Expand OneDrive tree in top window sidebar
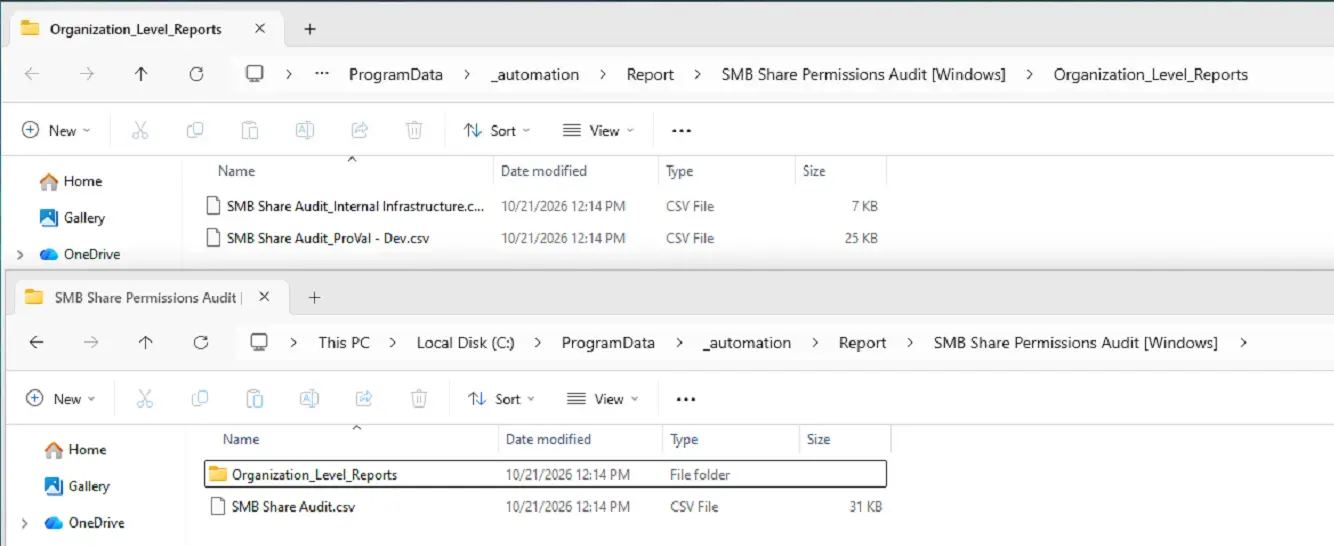 click(x=20, y=255)
